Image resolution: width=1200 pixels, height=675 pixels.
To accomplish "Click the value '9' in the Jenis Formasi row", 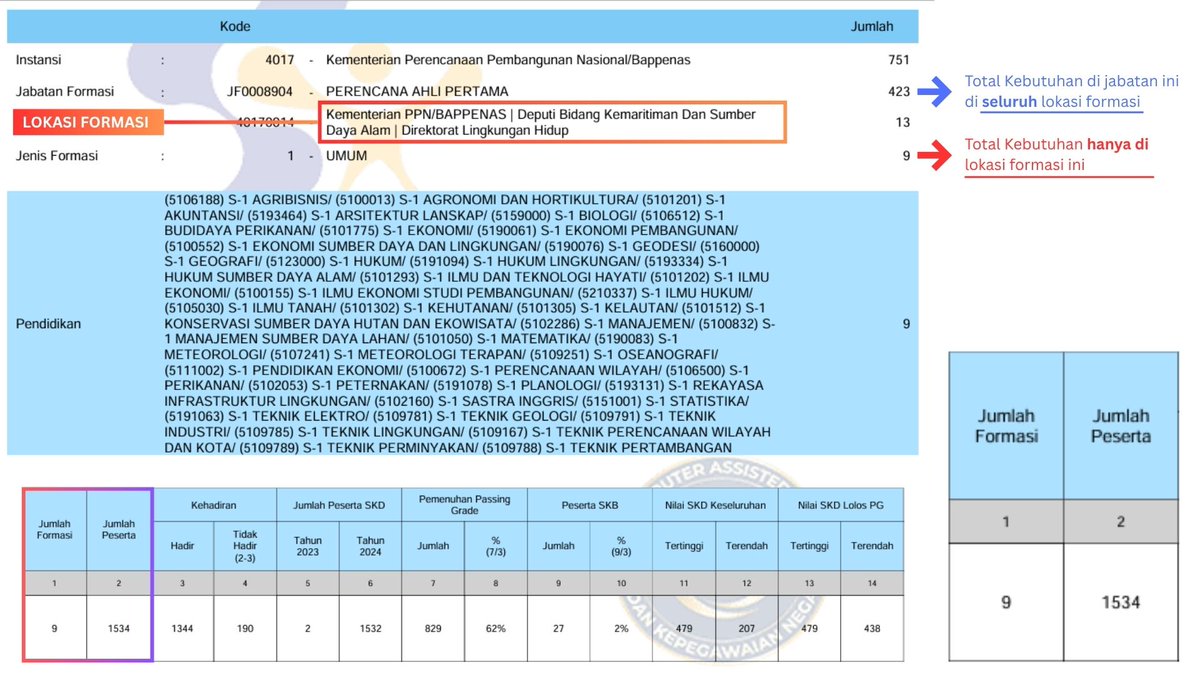I will click(x=906, y=156).
